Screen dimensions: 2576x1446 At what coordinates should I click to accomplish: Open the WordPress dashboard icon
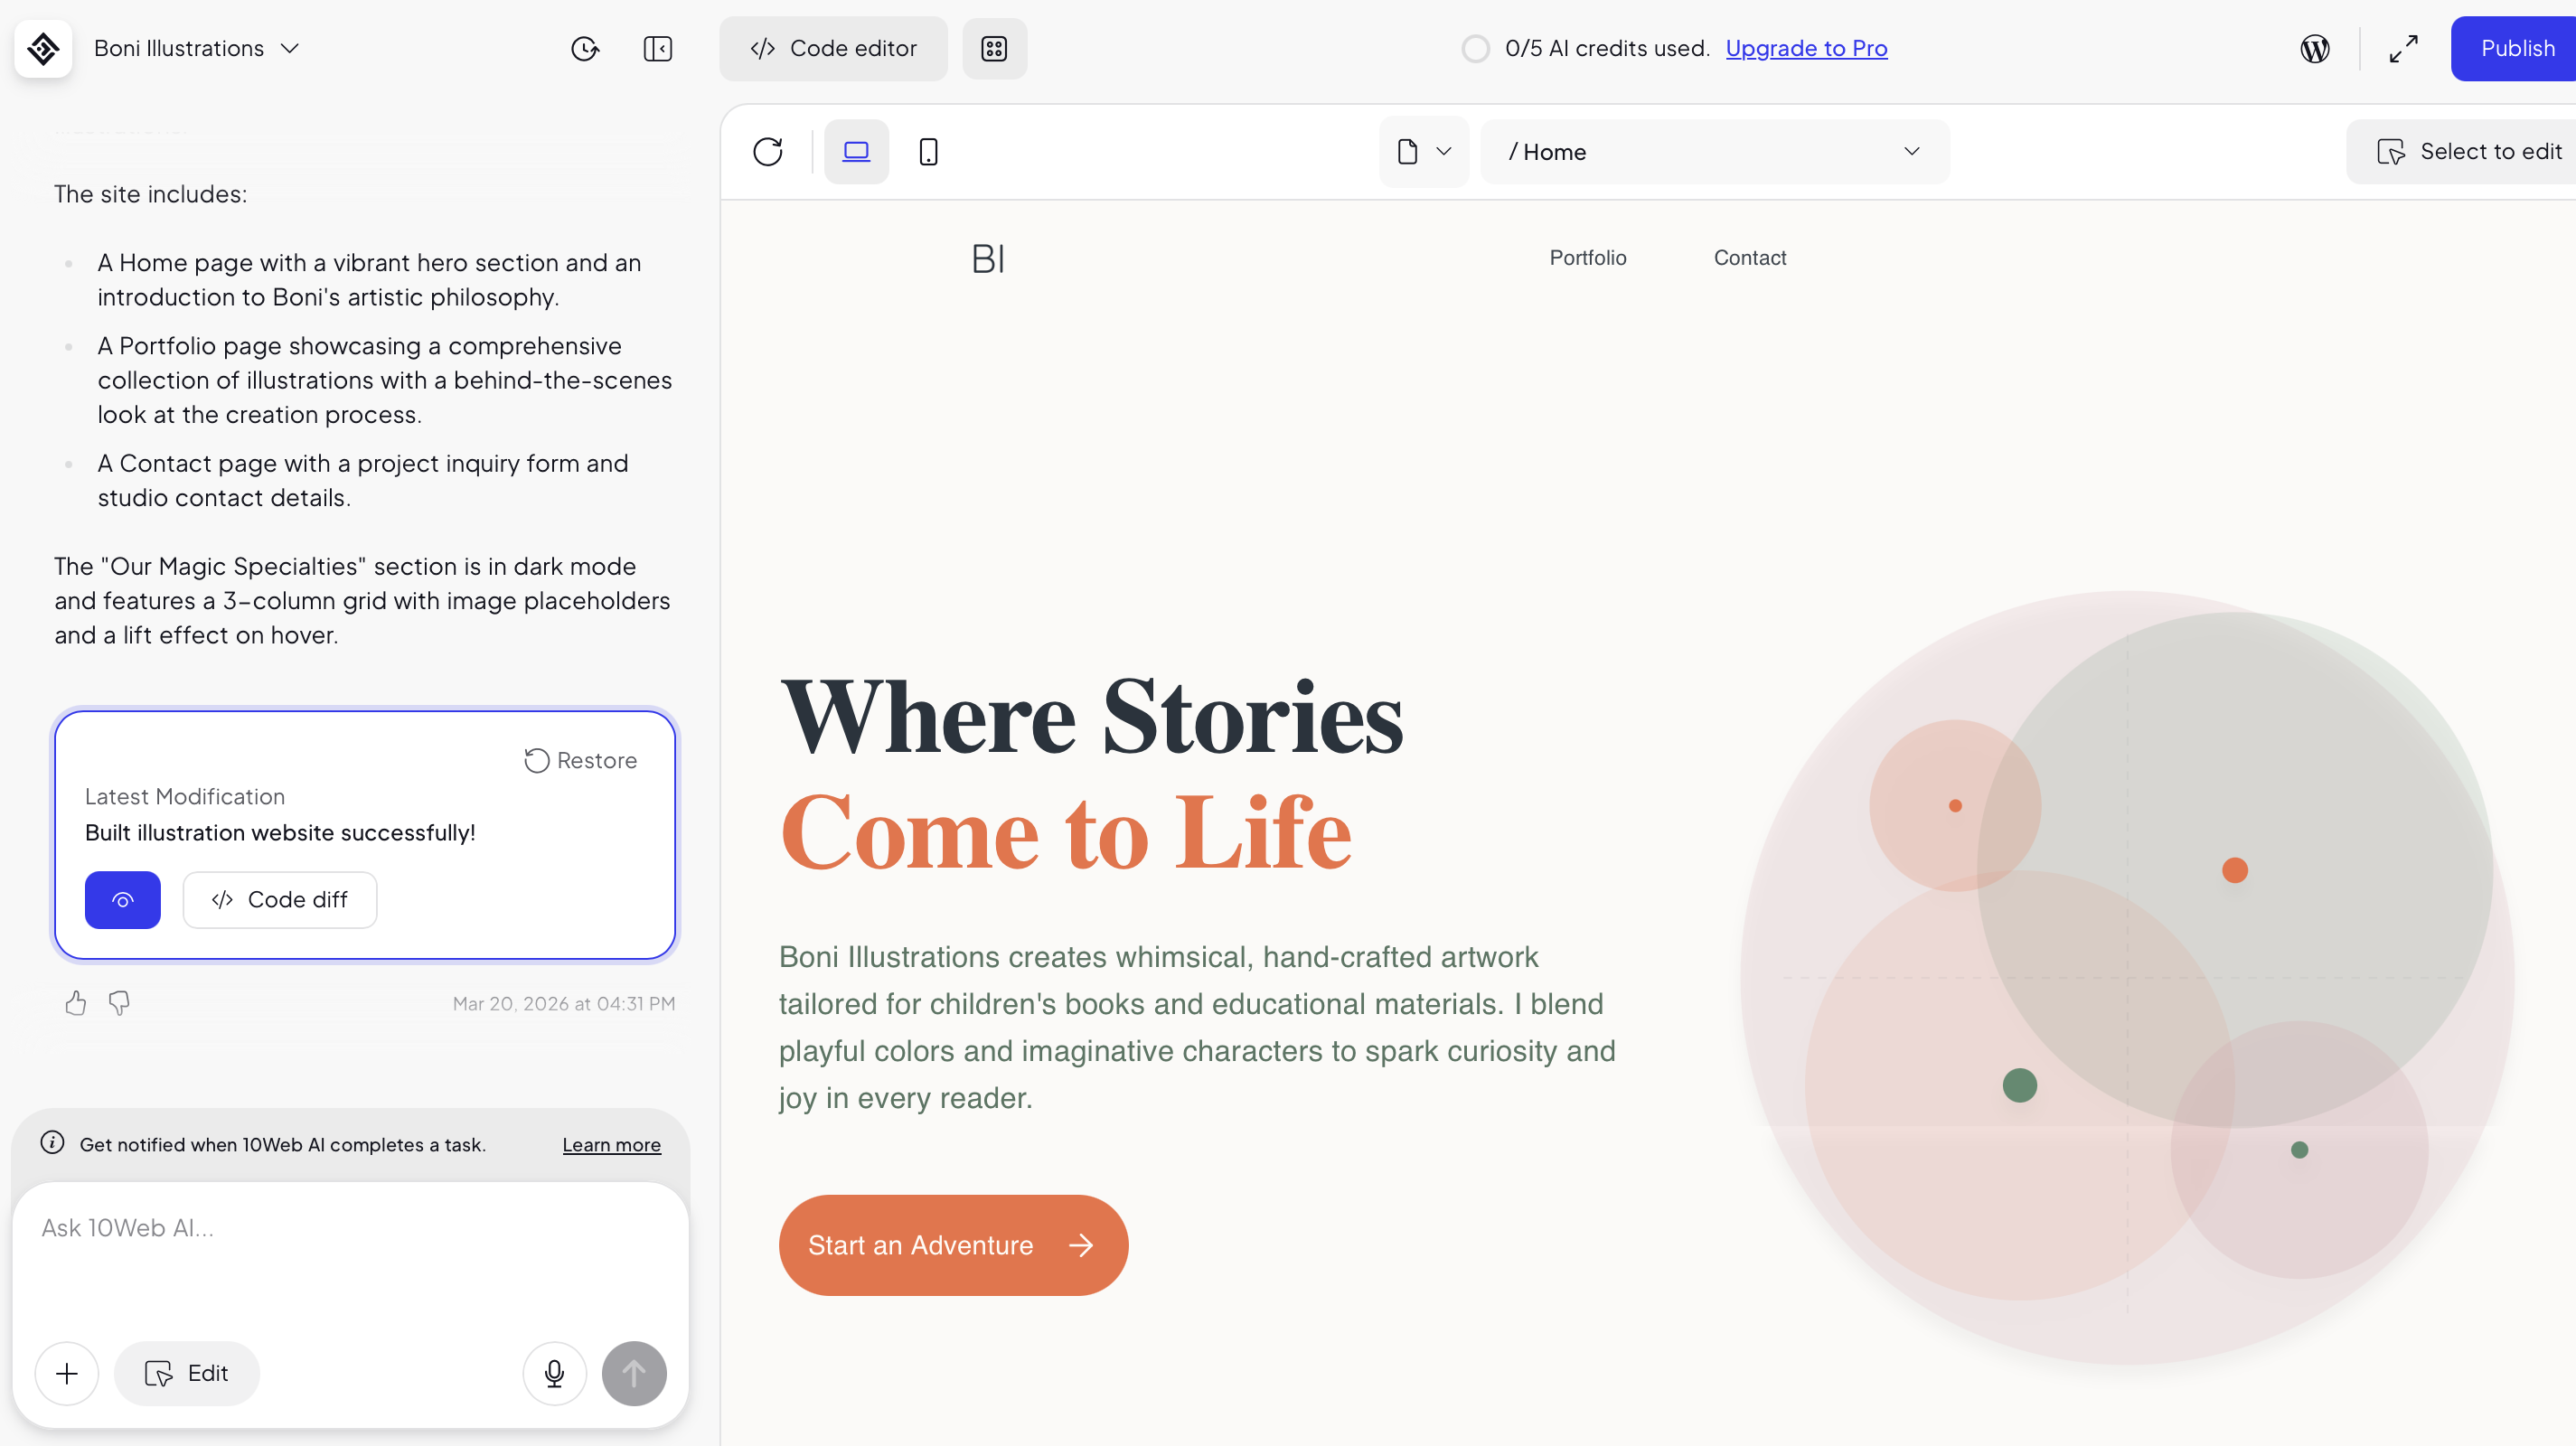pyautogui.click(x=2314, y=48)
